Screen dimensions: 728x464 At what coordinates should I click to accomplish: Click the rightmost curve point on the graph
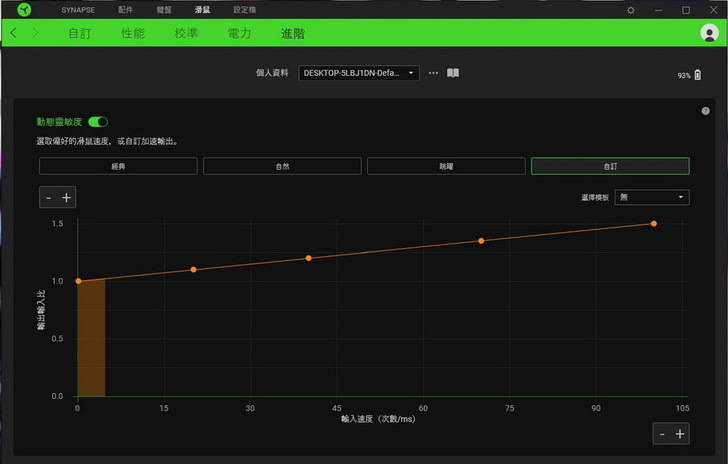[654, 224]
